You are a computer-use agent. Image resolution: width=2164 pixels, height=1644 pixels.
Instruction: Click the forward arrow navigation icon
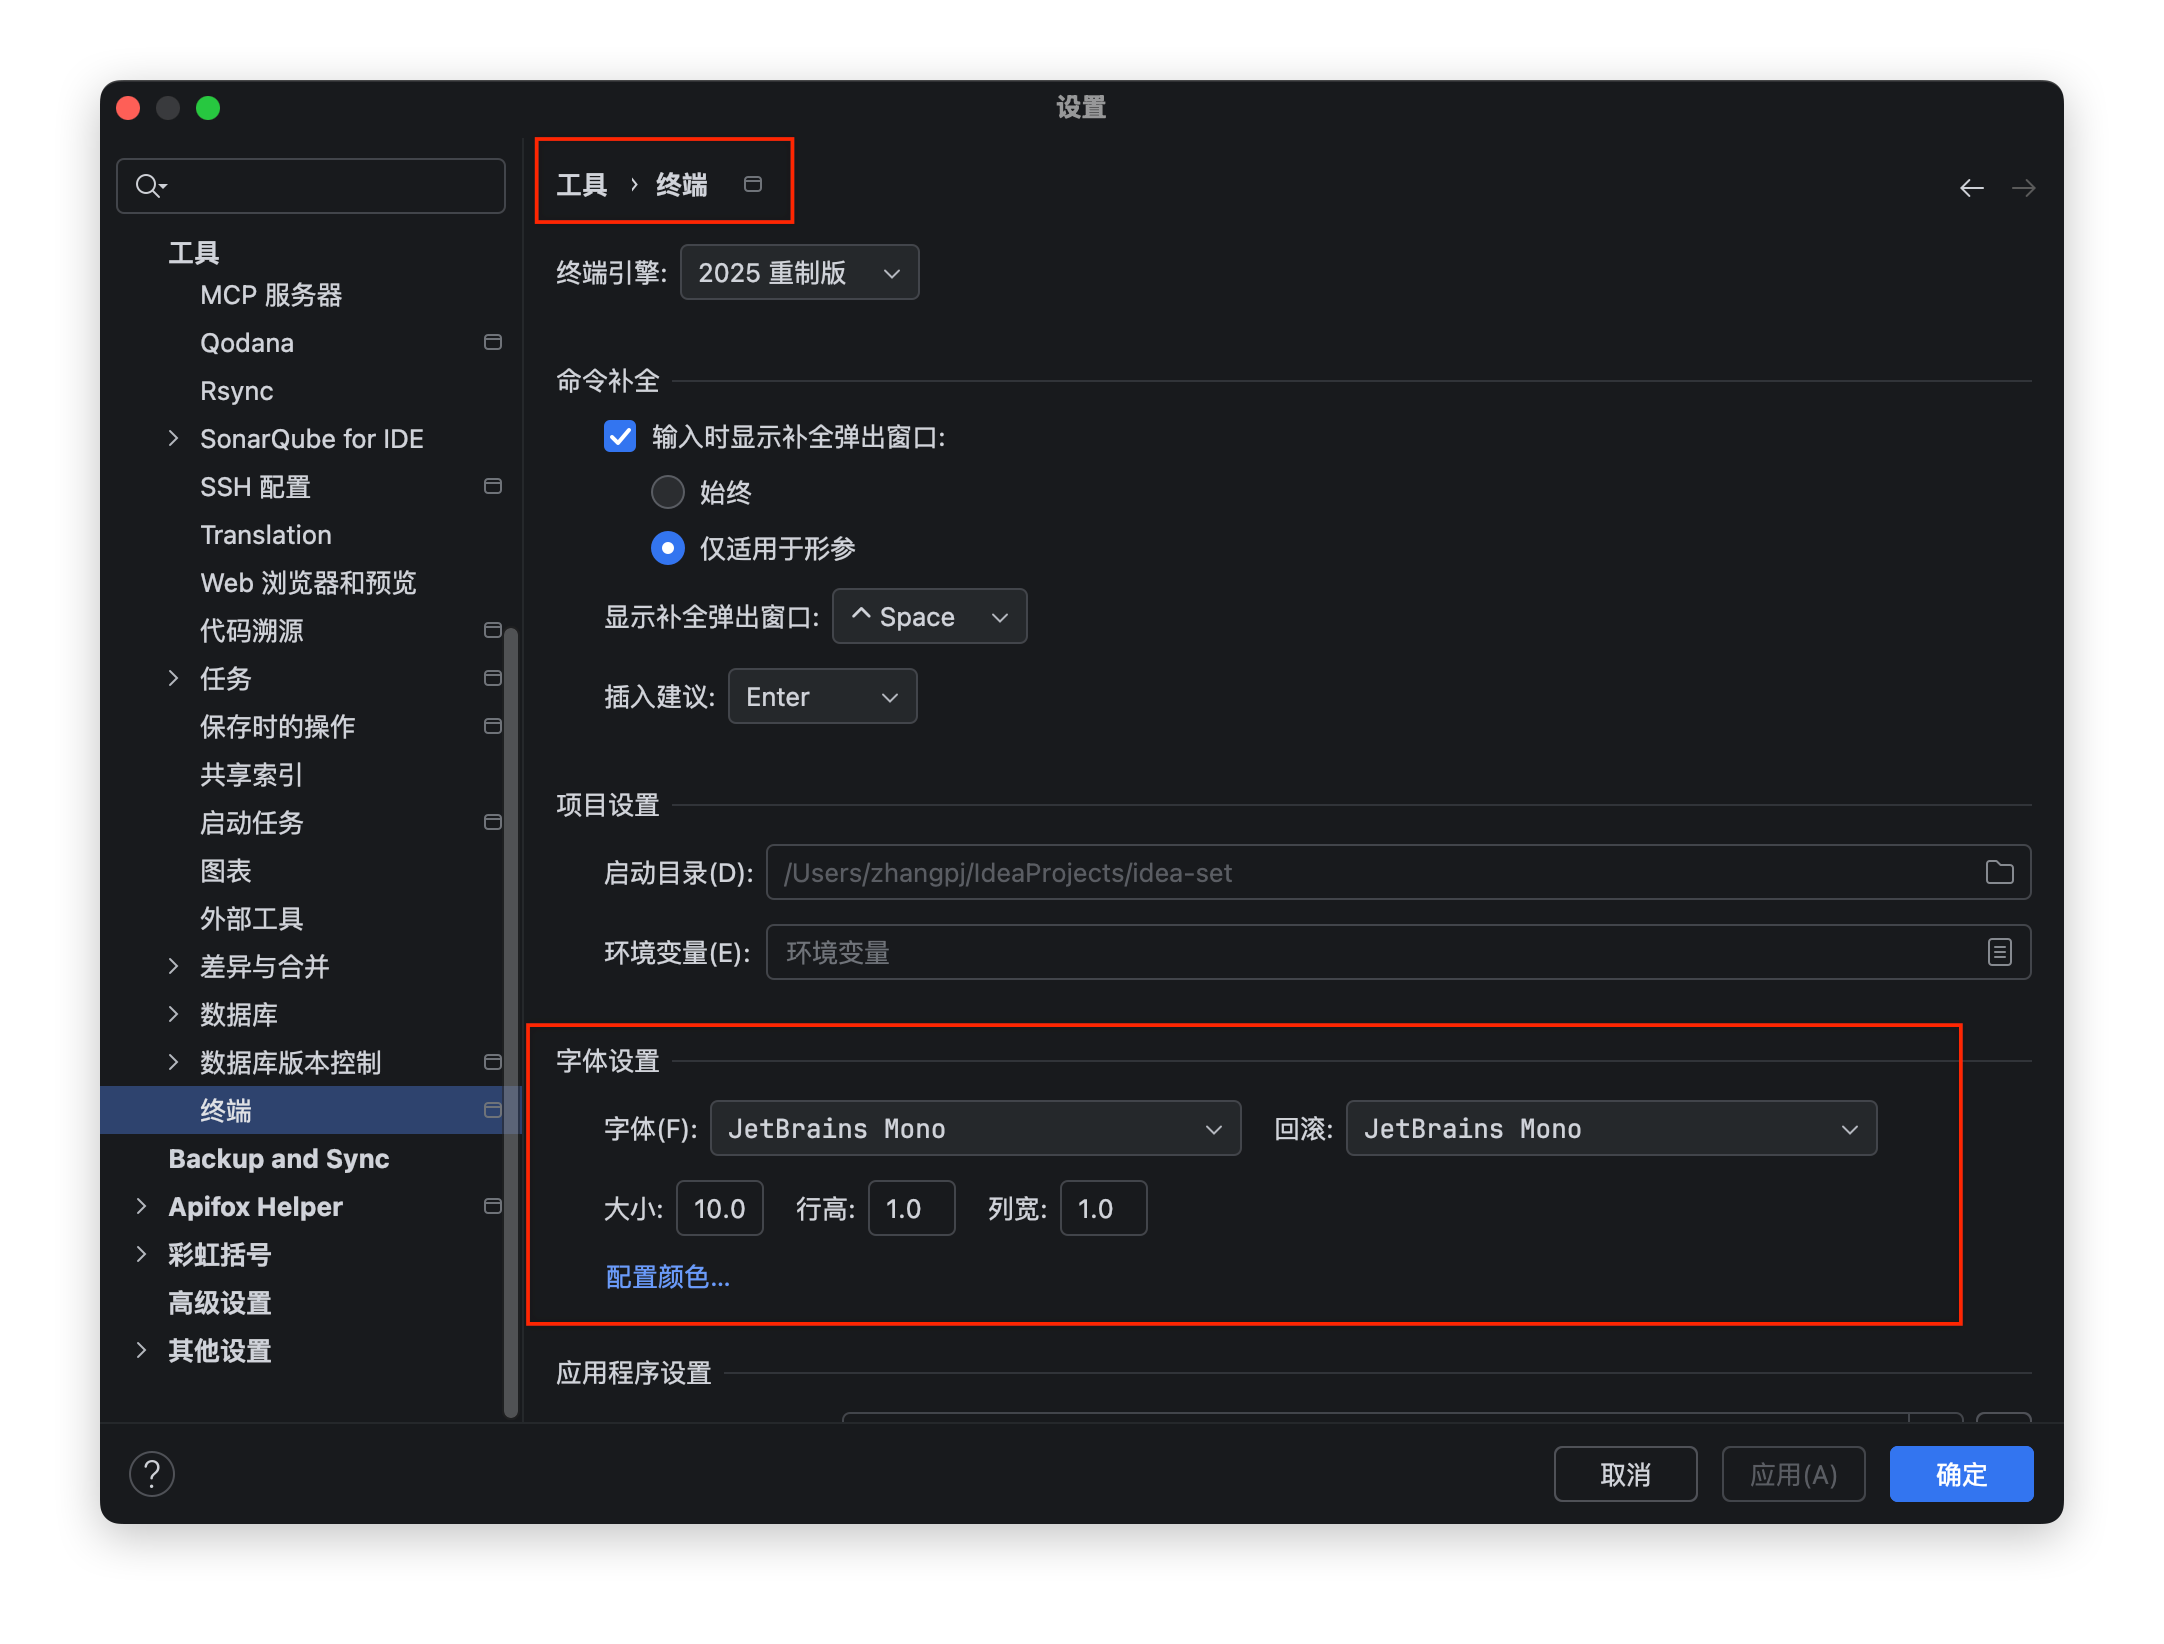2023,188
